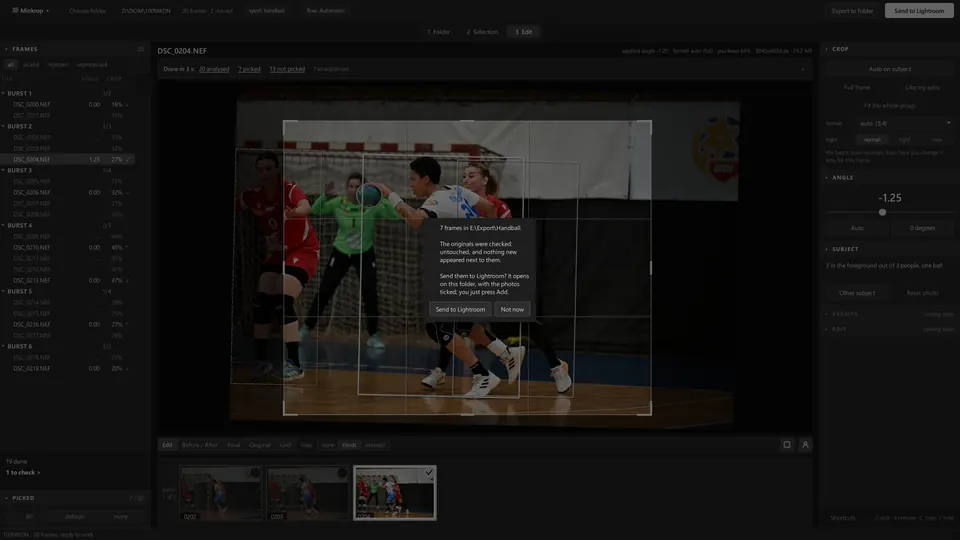Open thumbnail 0203 in filmstrip

click(307, 493)
